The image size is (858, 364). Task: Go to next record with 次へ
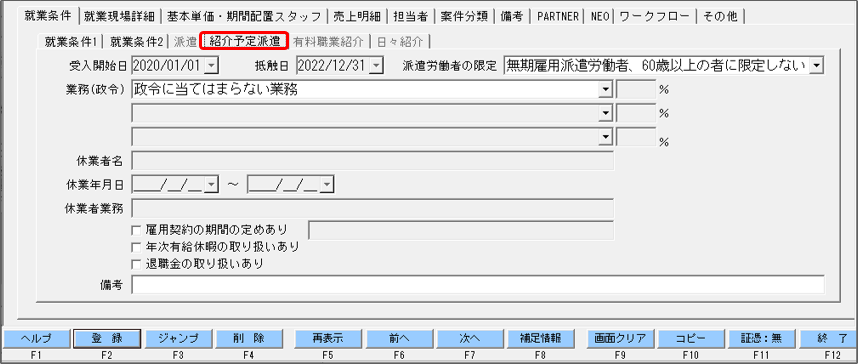(x=469, y=338)
